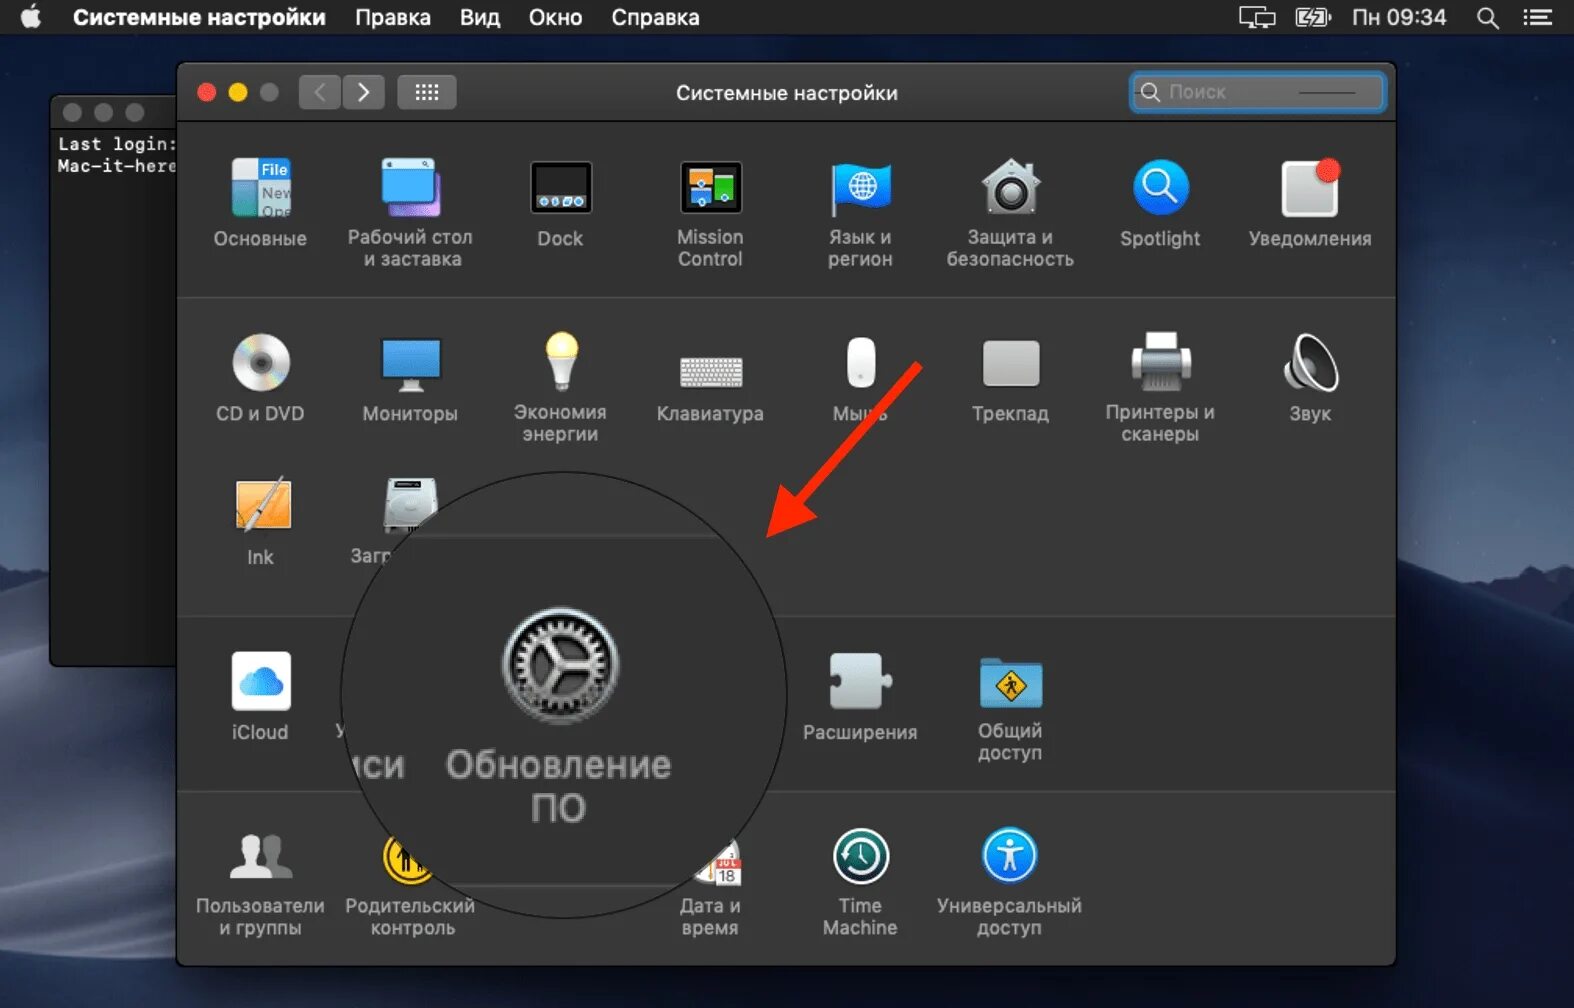Open the Ink preferences pane
1574x1008 pixels.
point(260,521)
